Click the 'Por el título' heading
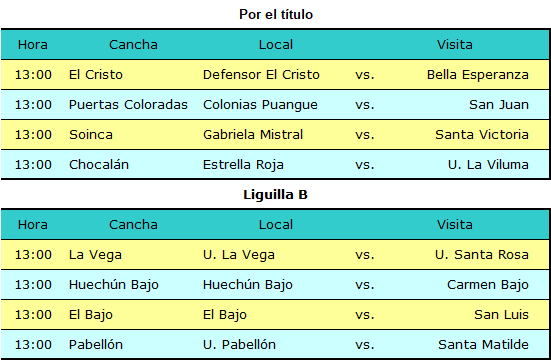This screenshot has width=551, height=360. (x=276, y=14)
